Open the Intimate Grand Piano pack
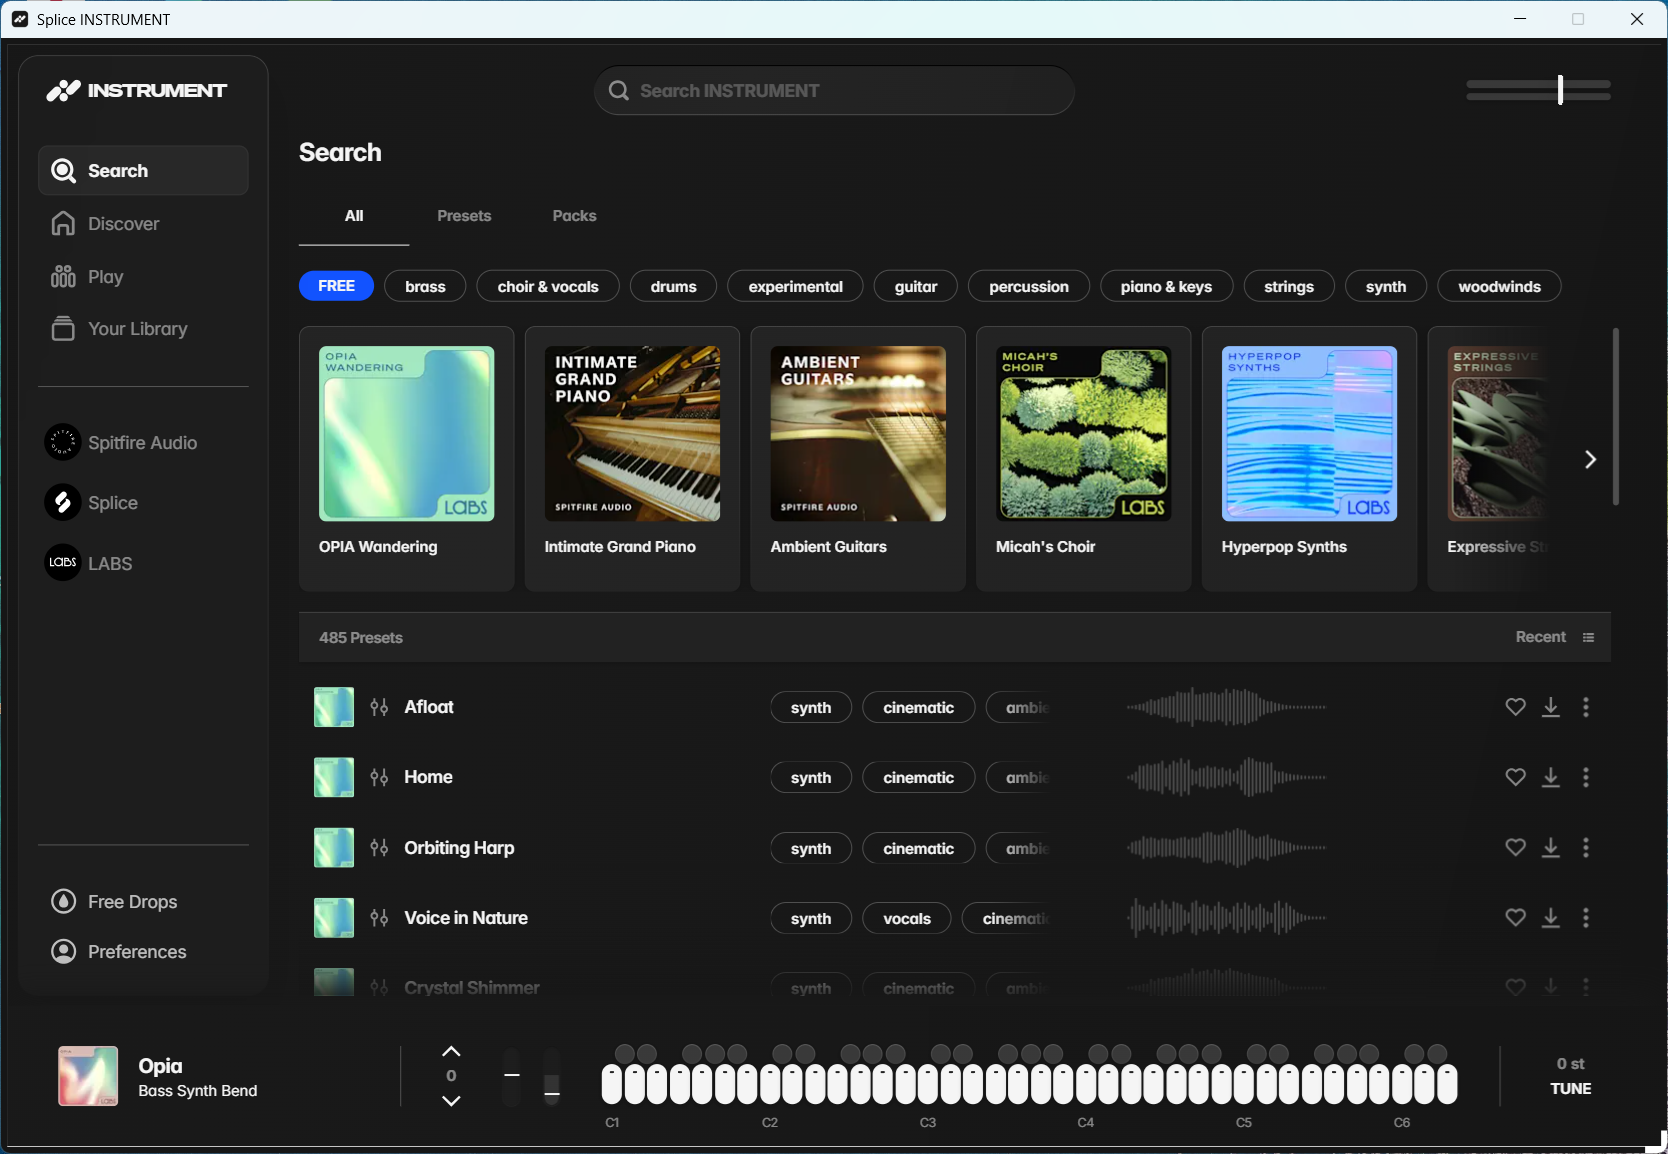Viewport: 1668px width, 1154px height. coord(632,459)
